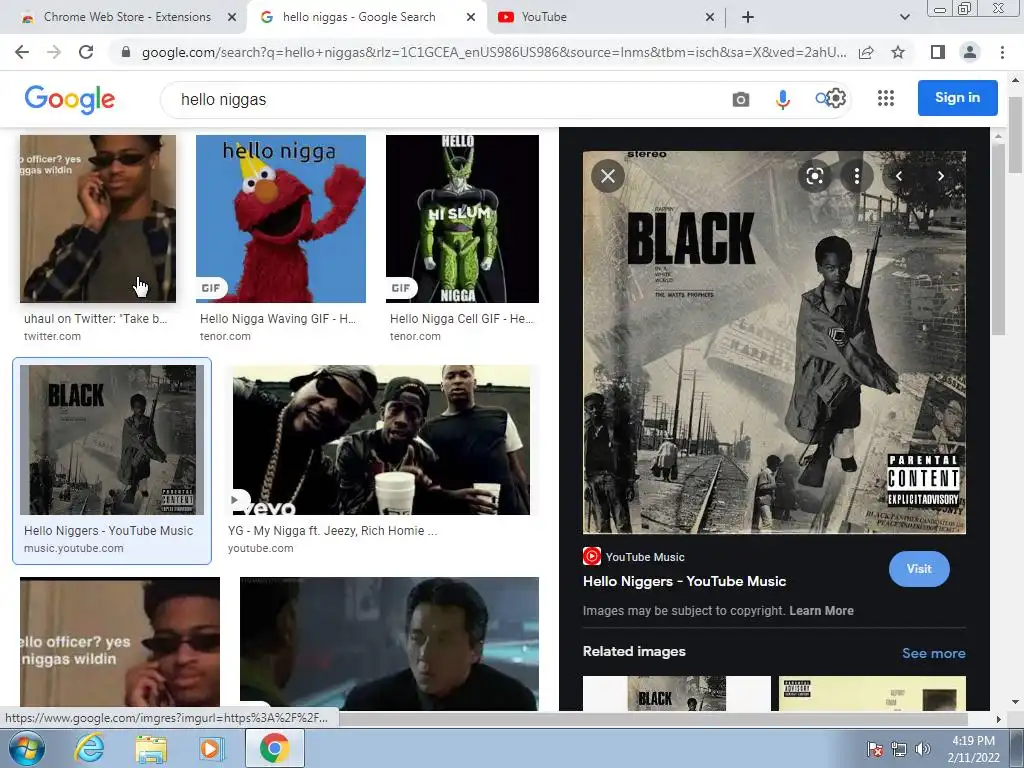Open the Learn More copyright link
The image size is (1024, 768).
click(822, 611)
